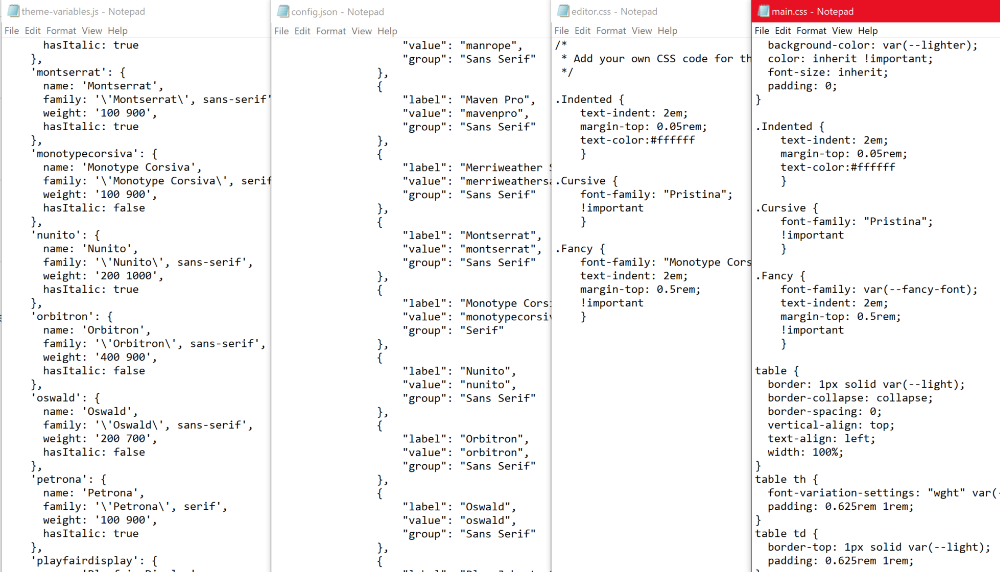1000x572 pixels.
Task: Open Help menu in main.css Notepad
Action: [x=867, y=31]
